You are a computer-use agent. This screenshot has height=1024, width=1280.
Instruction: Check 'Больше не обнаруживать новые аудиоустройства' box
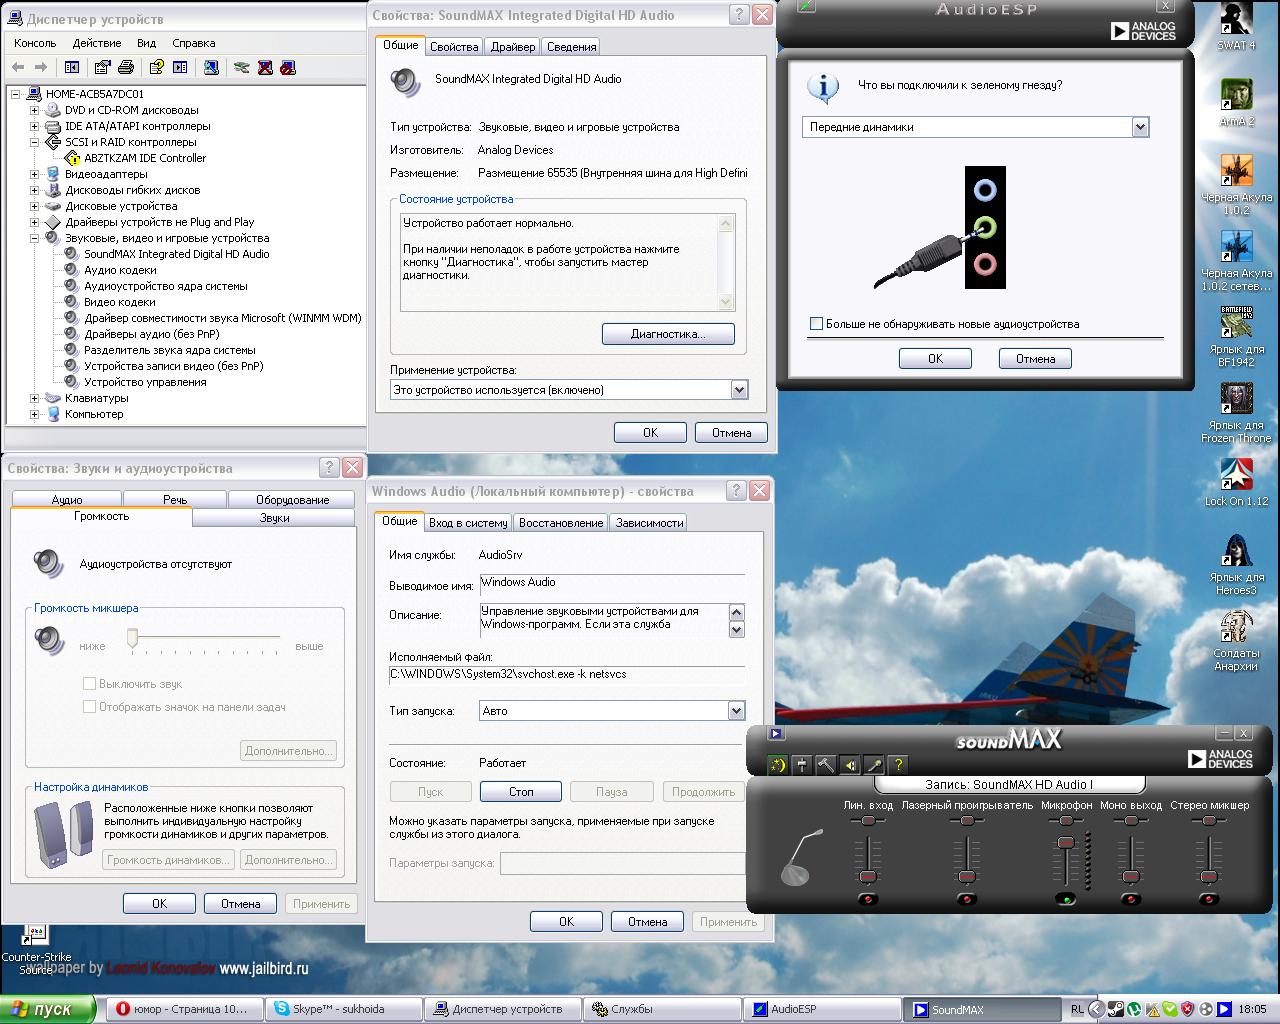[x=816, y=324]
